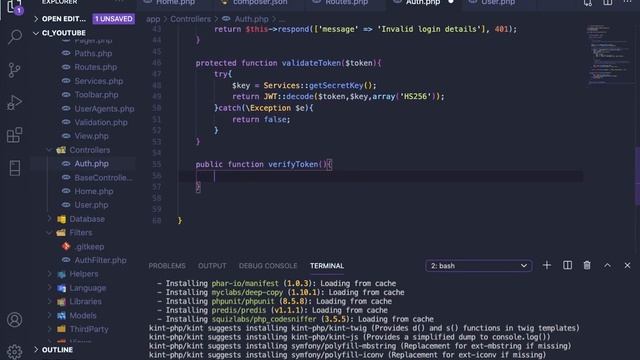640x360 pixels.
Task: Switch to the Routes.php editor tab
Action: (x=346, y=2)
